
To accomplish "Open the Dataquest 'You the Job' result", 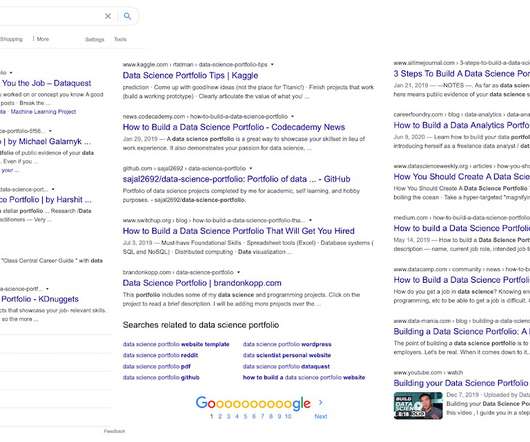I will point(46,83).
